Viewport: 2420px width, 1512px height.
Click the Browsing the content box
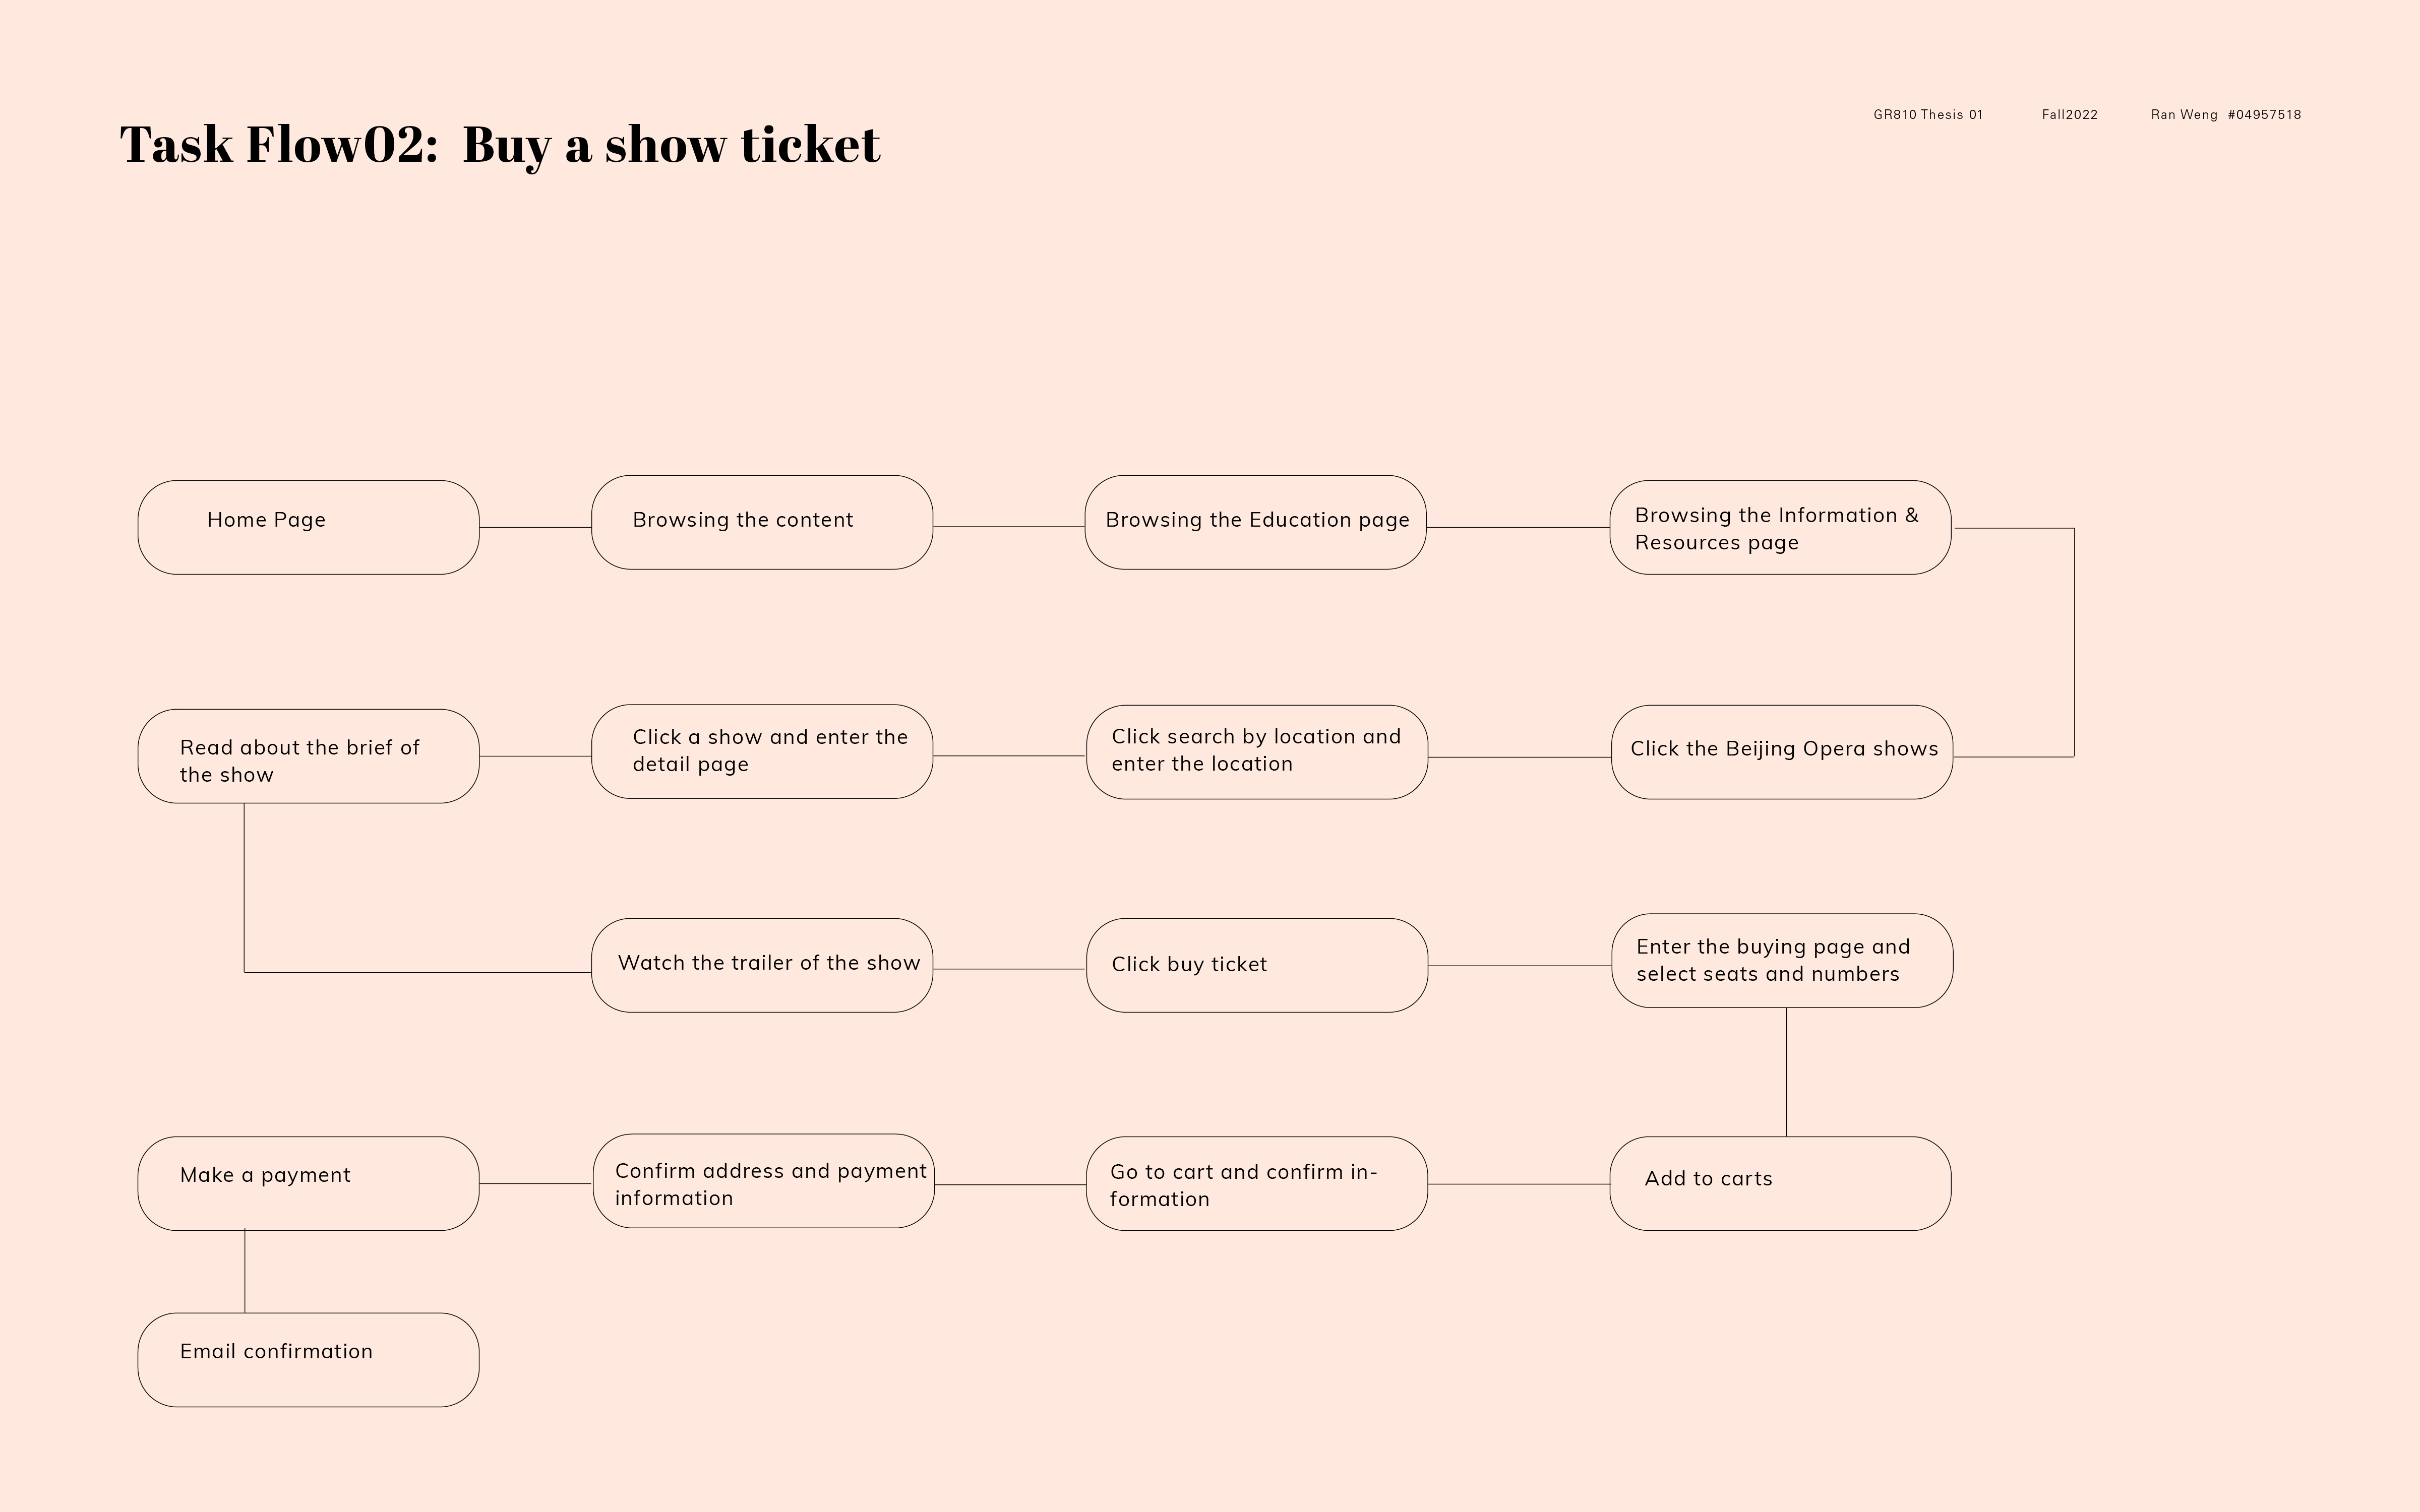pyautogui.click(x=762, y=522)
